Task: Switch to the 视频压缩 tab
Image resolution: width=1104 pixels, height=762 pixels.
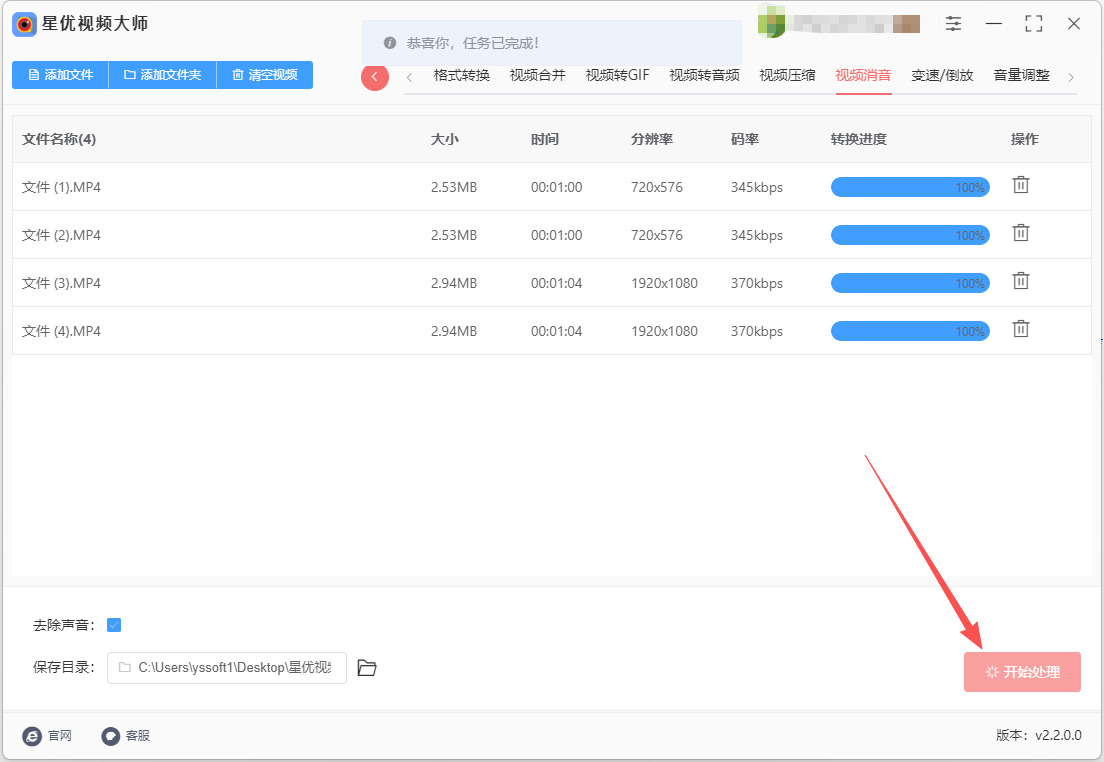Action: [x=787, y=75]
